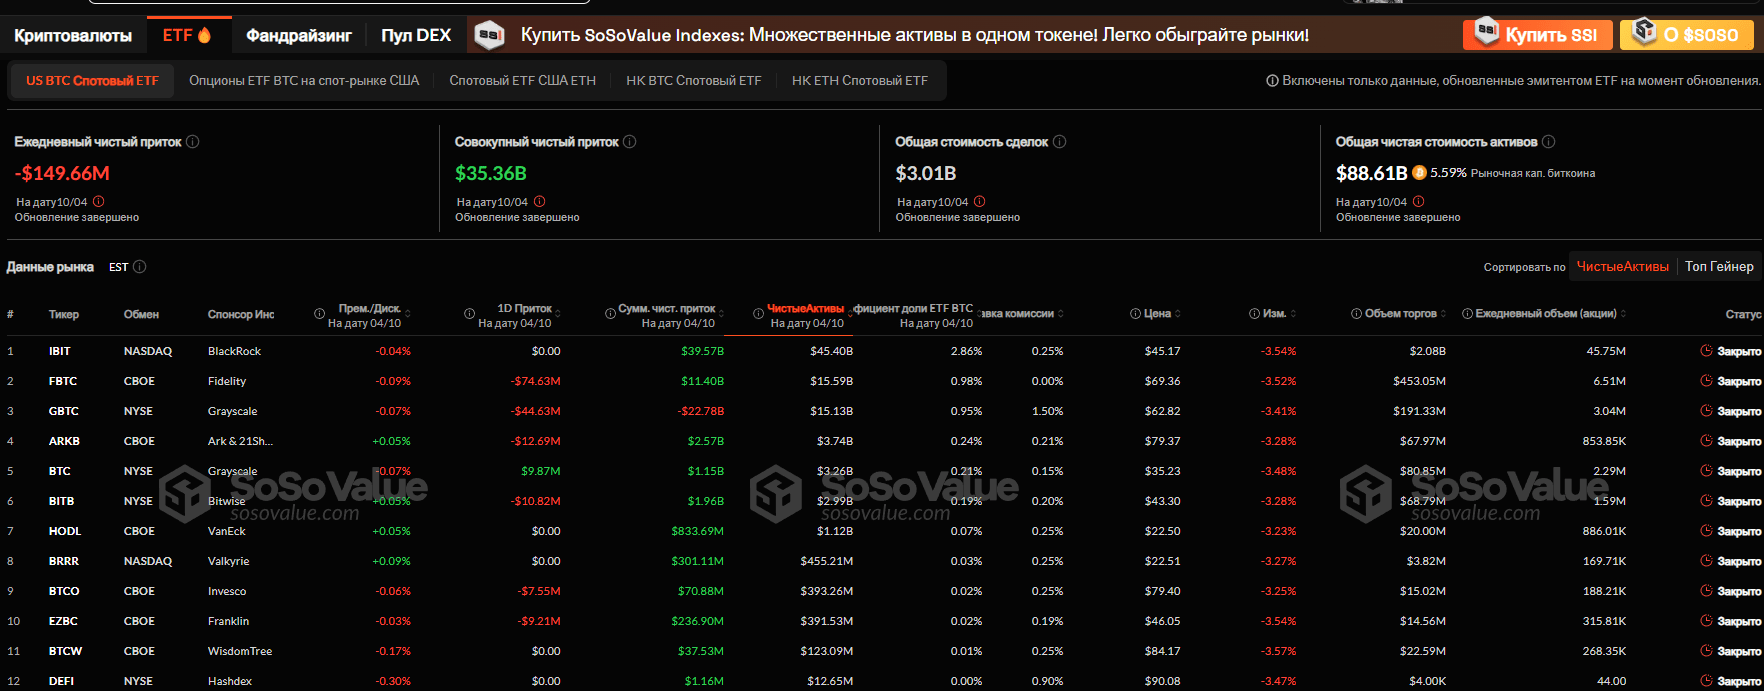The width and height of the screenshot is (1764, 691).
Task: Select the Спотовый ETF США ETH tab
Action: coord(522,81)
